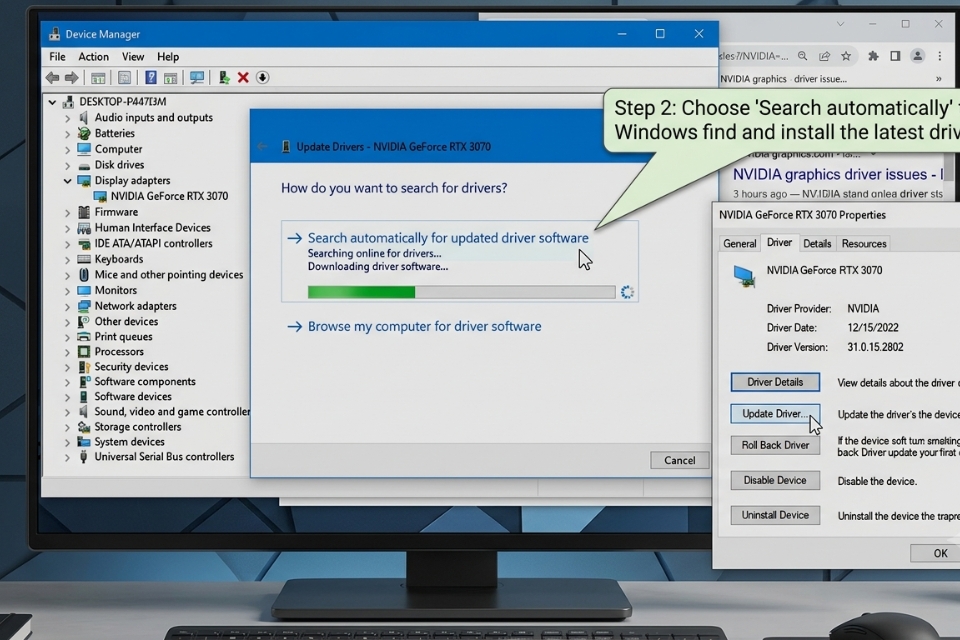Click the Mice and other pointing devices icon
The image size is (960, 640).
[84, 275]
